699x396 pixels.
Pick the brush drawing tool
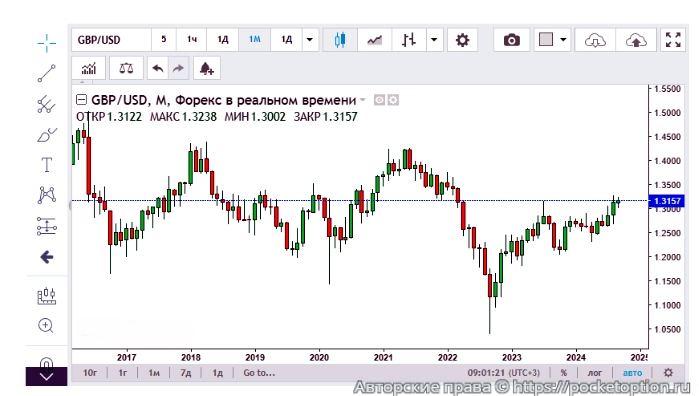(47, 135)
